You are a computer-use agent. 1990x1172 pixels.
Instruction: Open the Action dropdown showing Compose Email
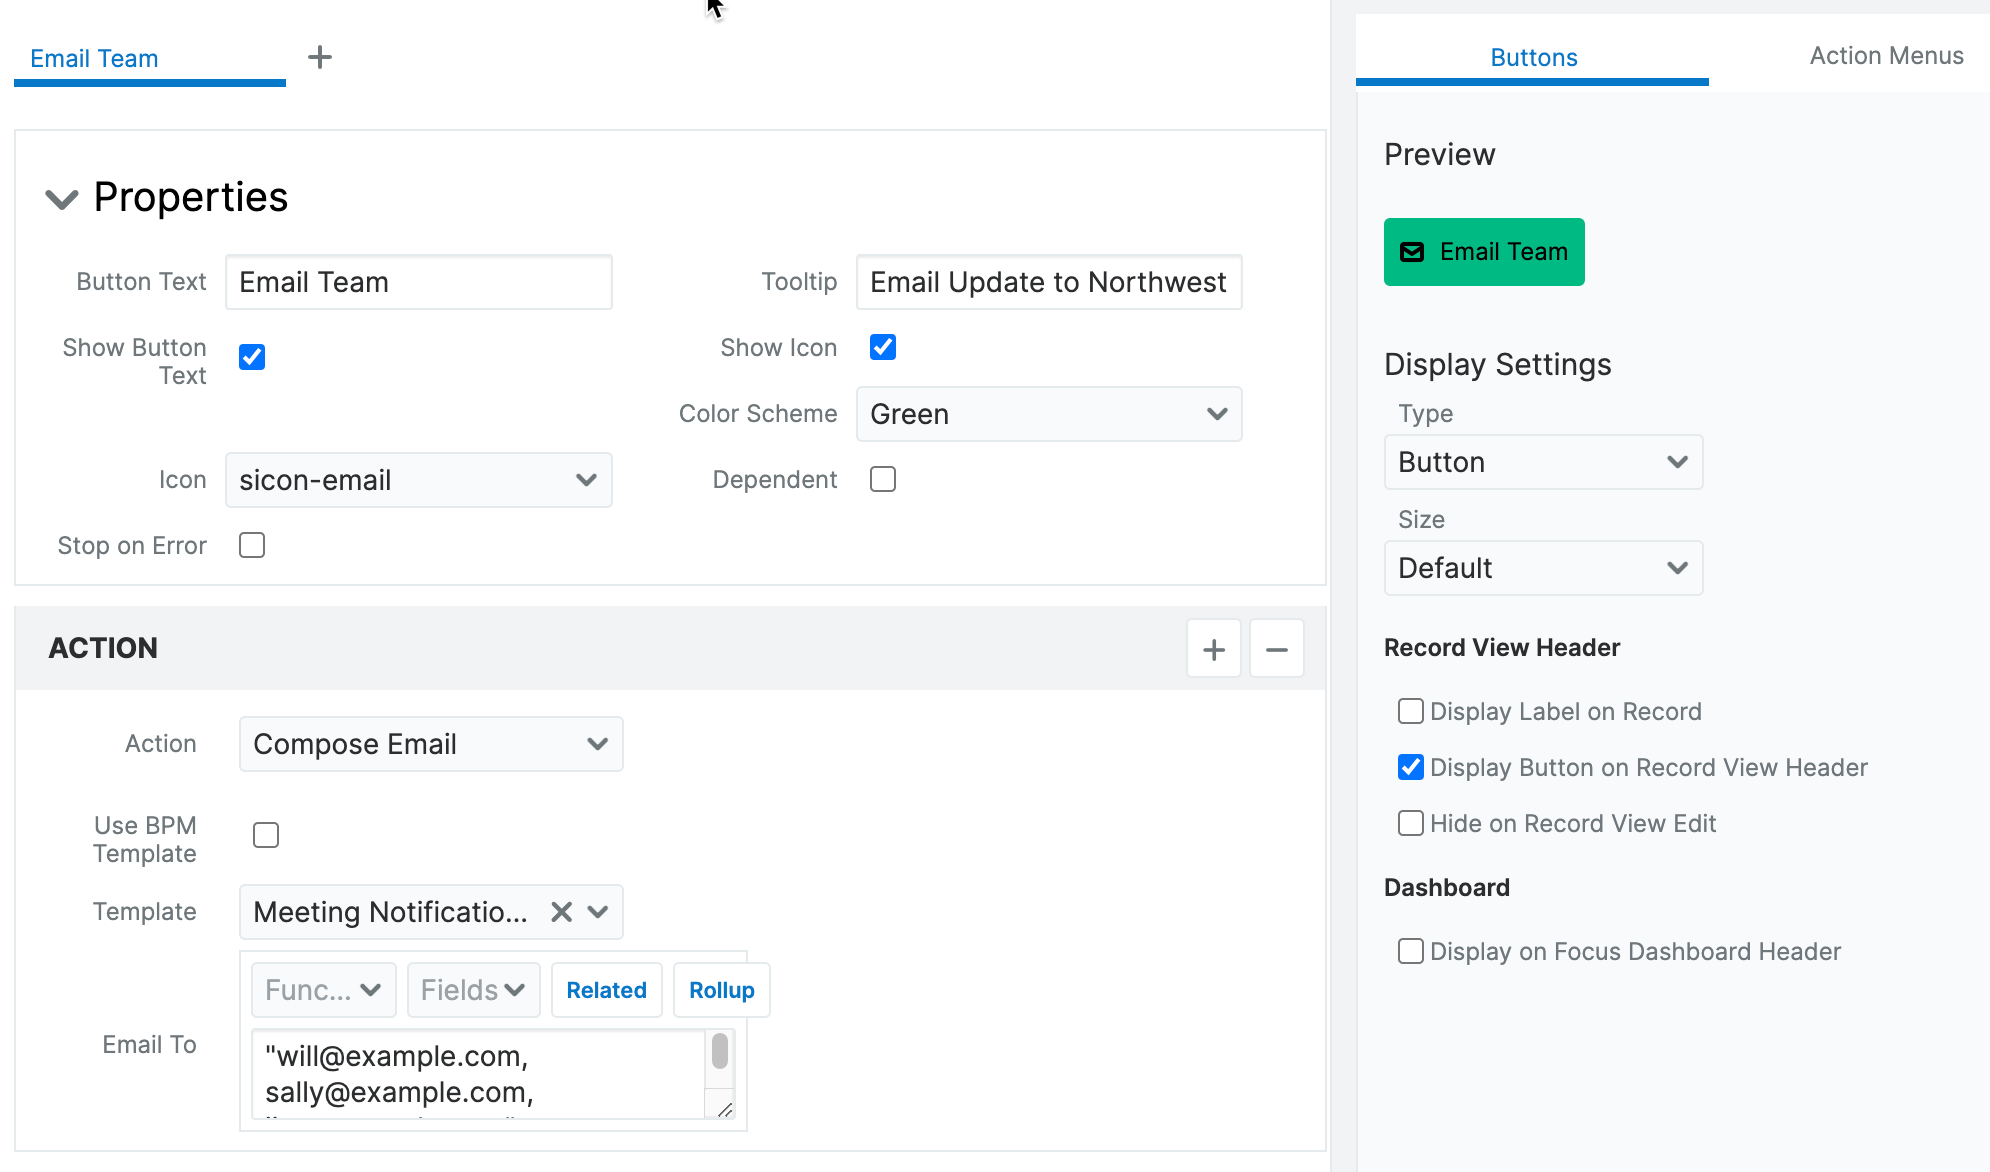click(x=430, y=744)
